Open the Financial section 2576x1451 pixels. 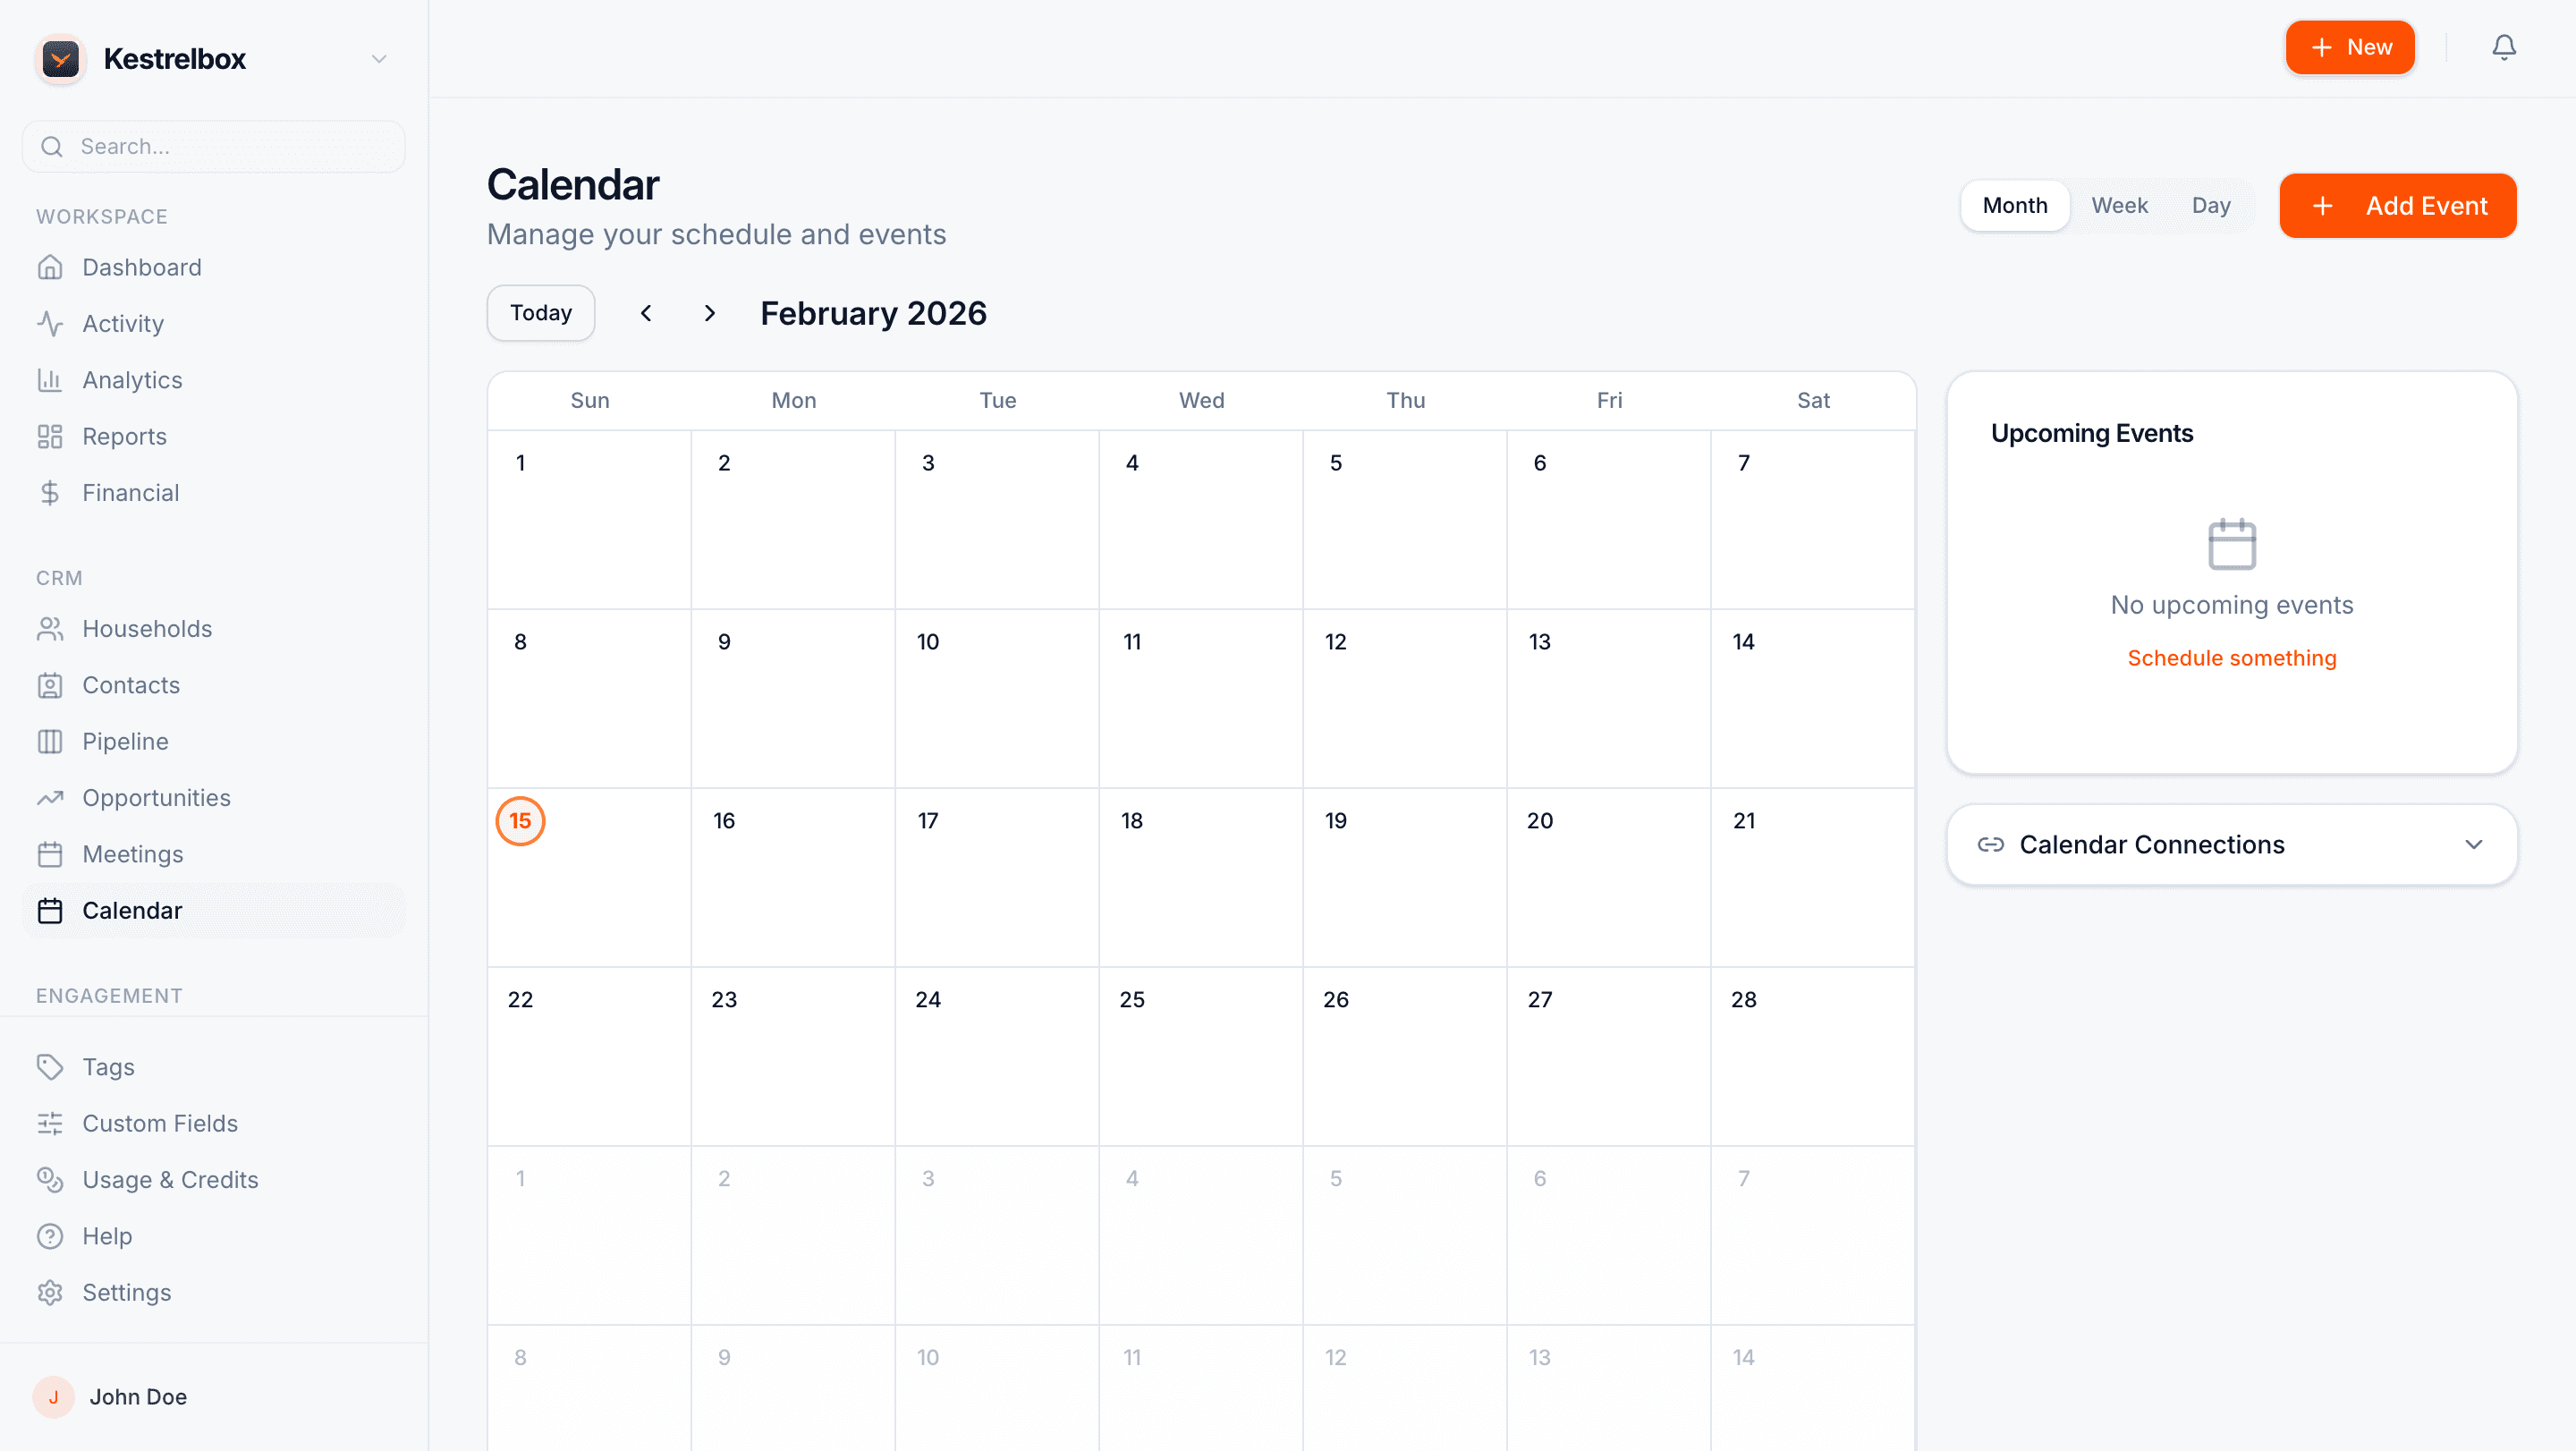click(x=129, y=492)
